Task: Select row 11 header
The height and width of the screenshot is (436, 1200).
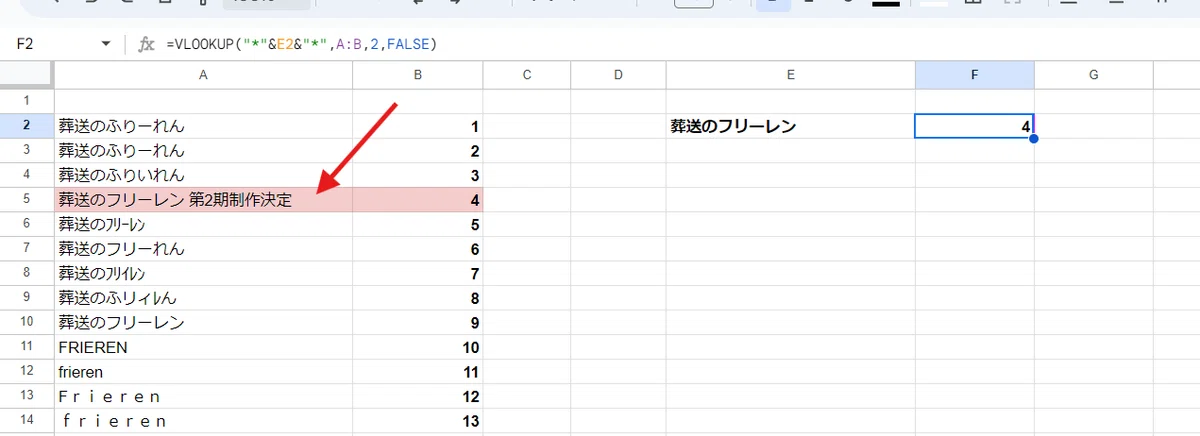Action: tap(27, 346)
